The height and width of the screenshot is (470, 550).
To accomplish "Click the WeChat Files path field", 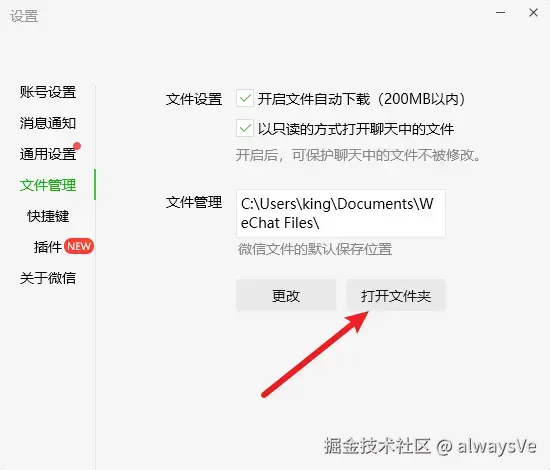I will (341, 213).
